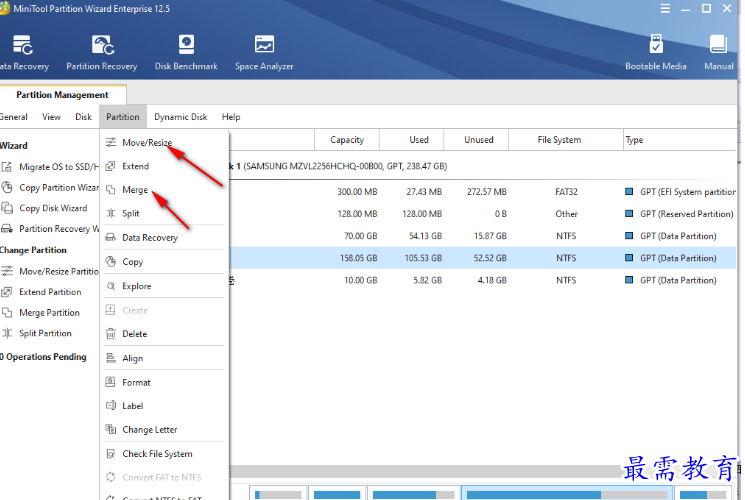Click the Merge Partition sidebar icon
745x500 pixels.
[x=7, y=312]
